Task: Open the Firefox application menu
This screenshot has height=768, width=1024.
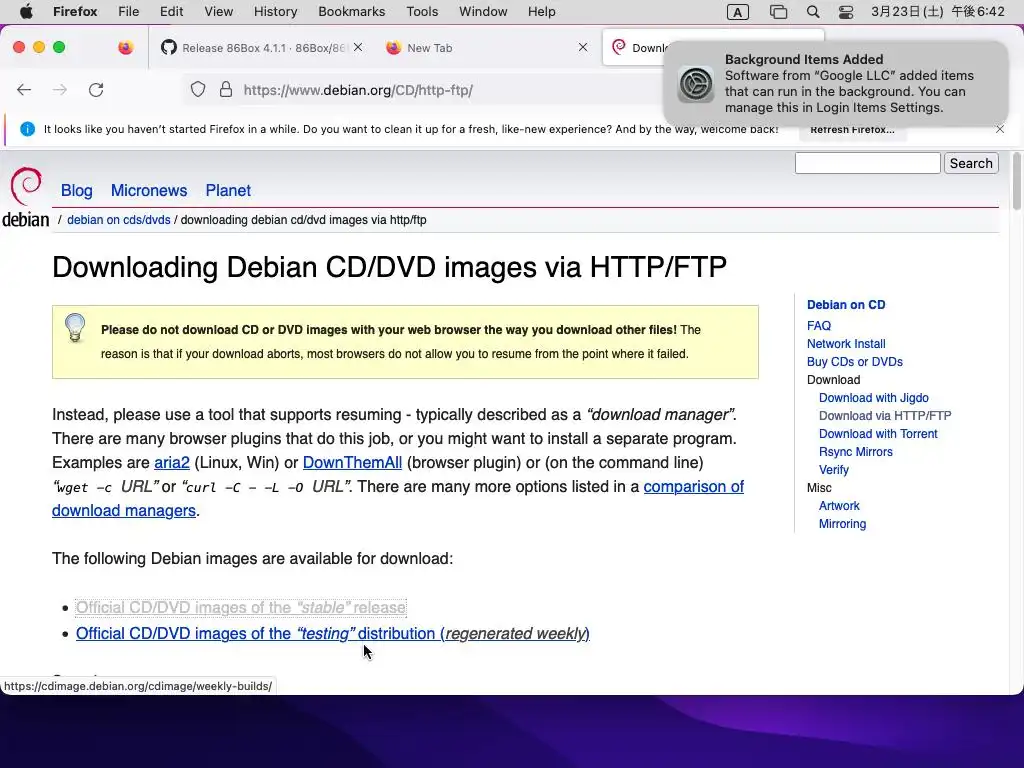Action: 75,12
